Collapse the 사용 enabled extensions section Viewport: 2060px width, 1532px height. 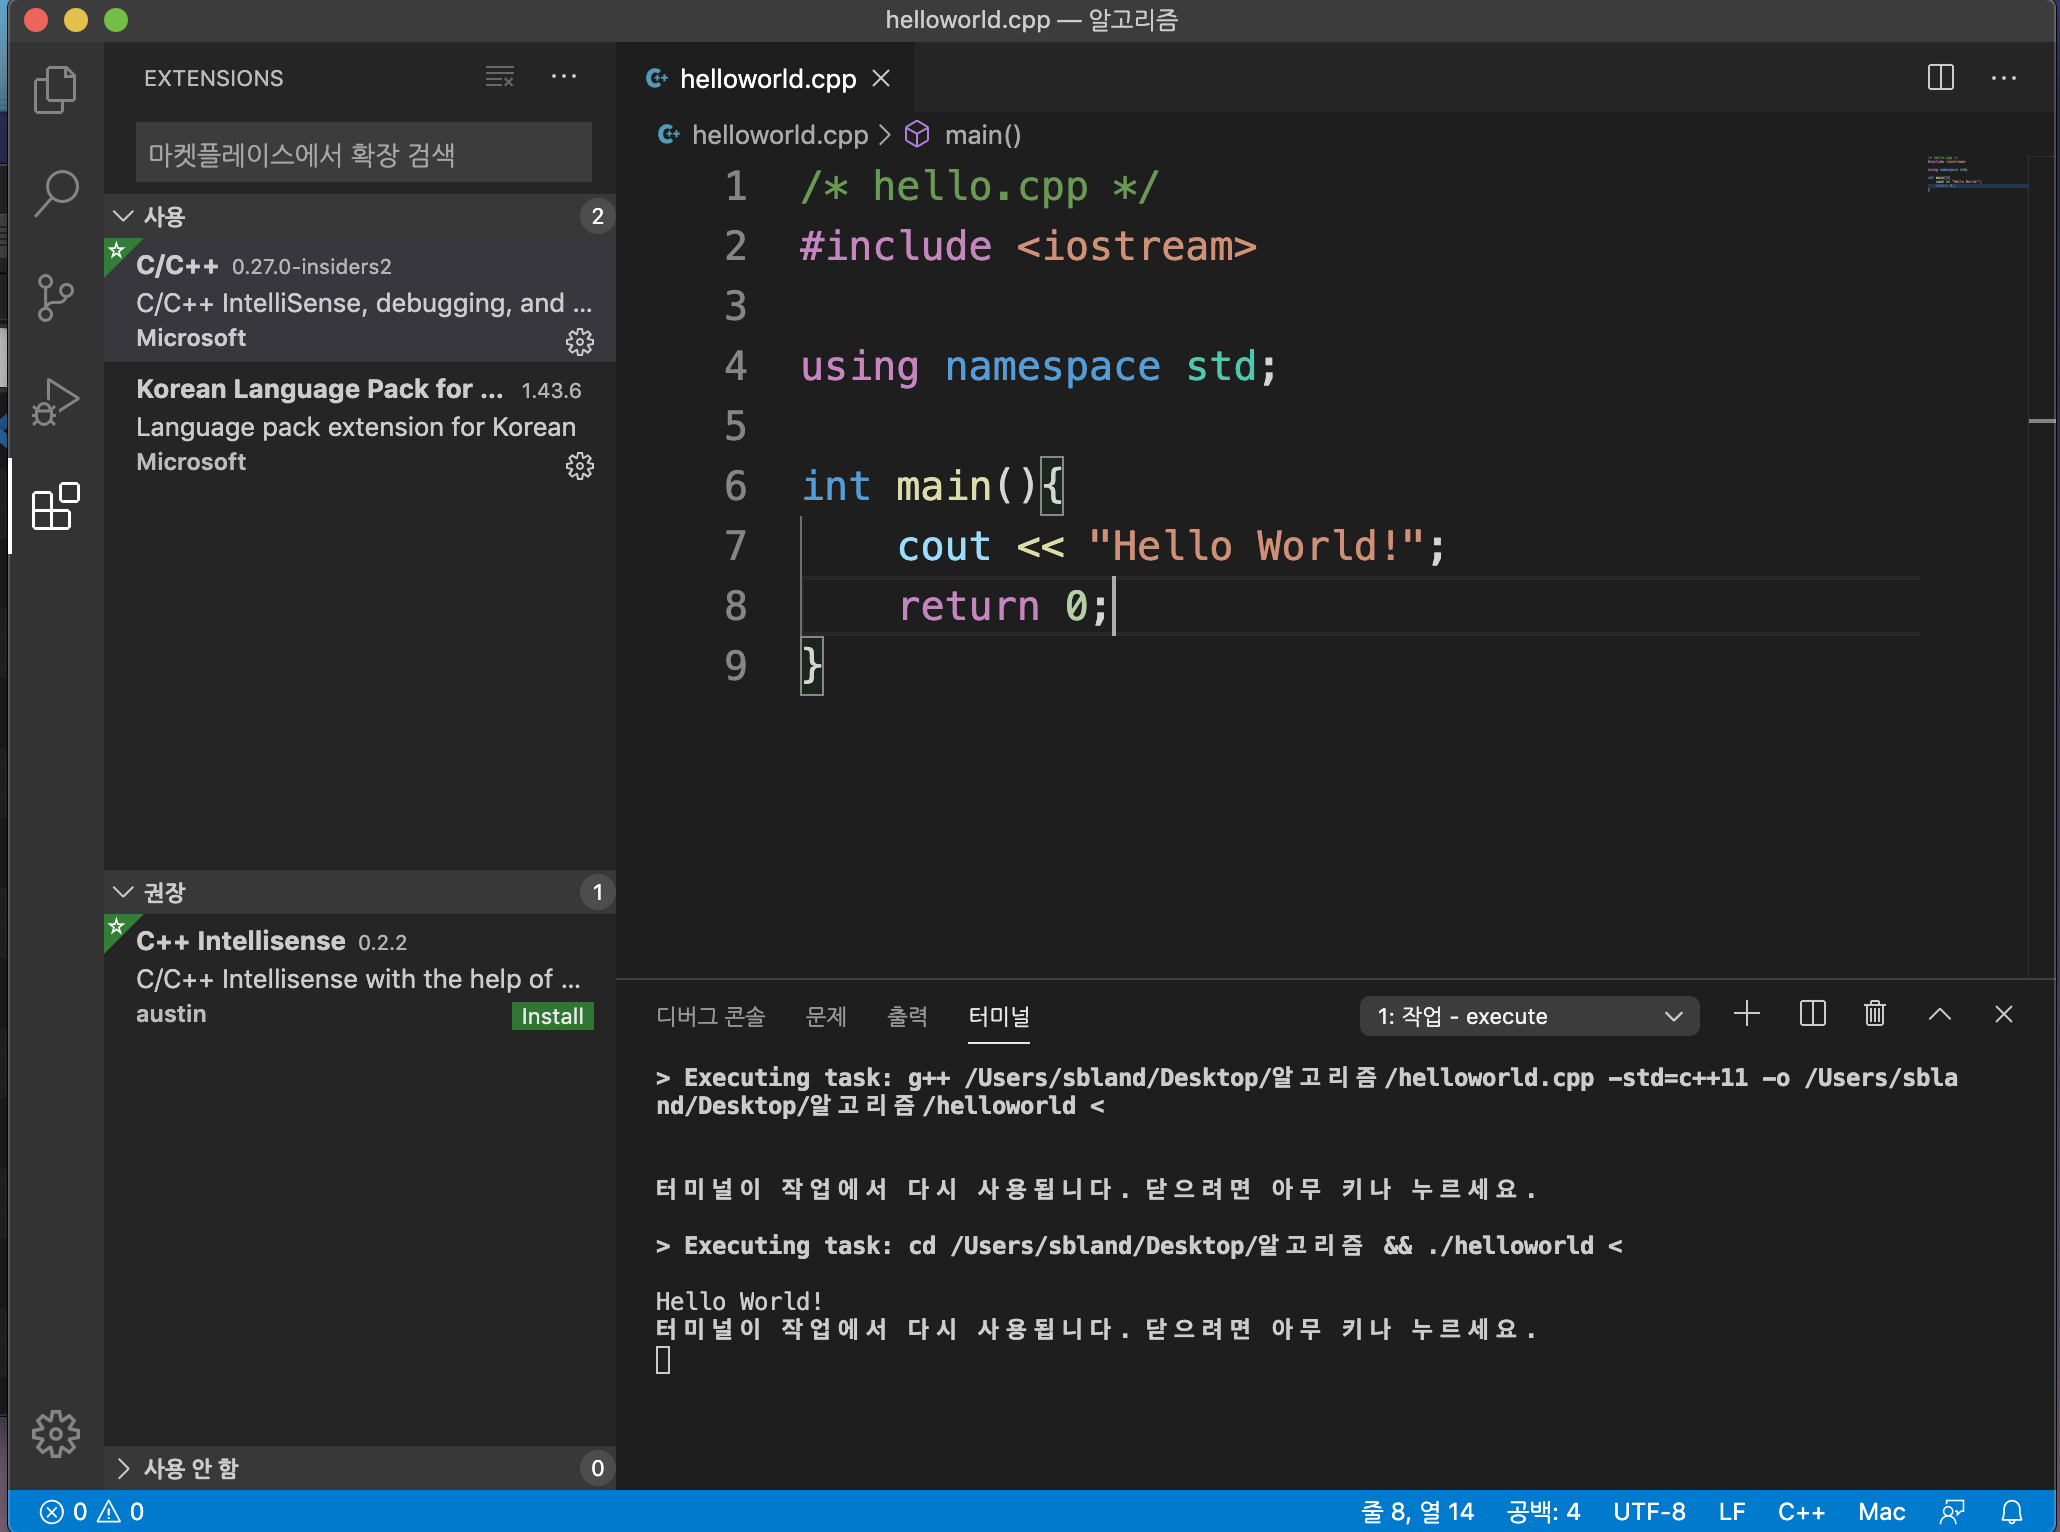click(x=124, y=217)
